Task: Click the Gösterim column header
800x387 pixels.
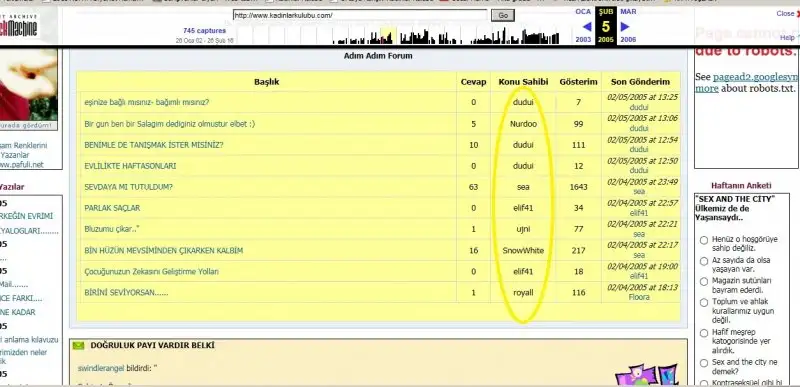Action: pyautogui.click(x=578, y=82)
